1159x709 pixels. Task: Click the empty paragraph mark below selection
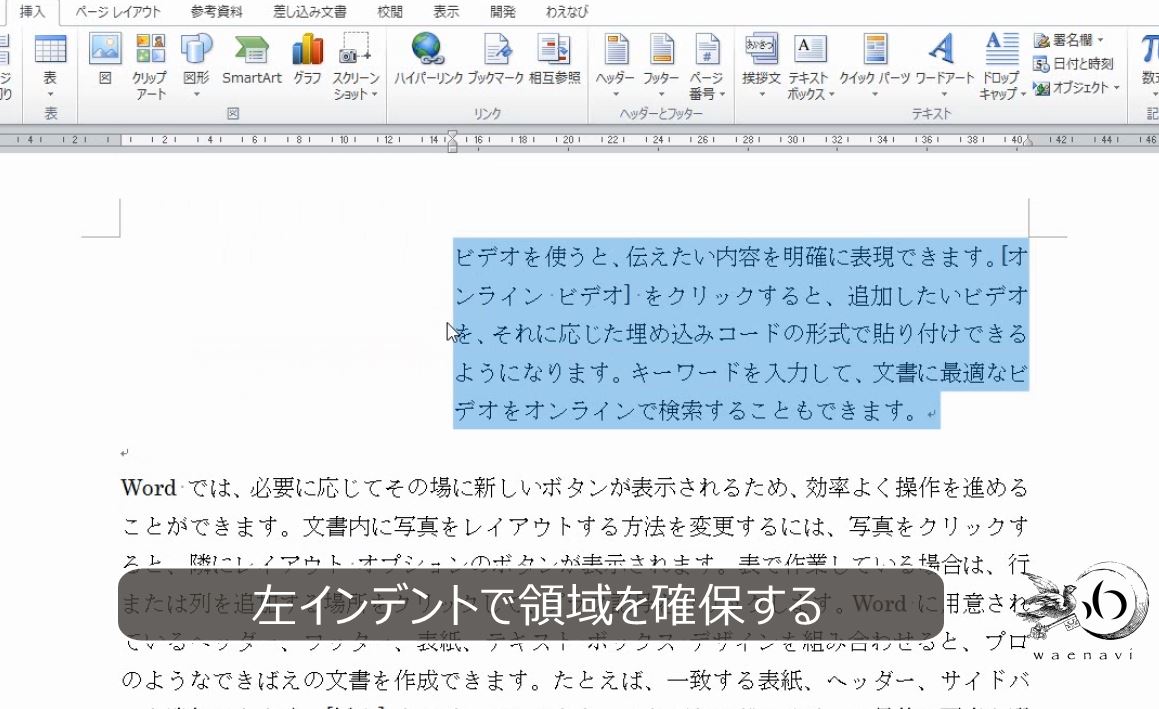pos(124,452)
